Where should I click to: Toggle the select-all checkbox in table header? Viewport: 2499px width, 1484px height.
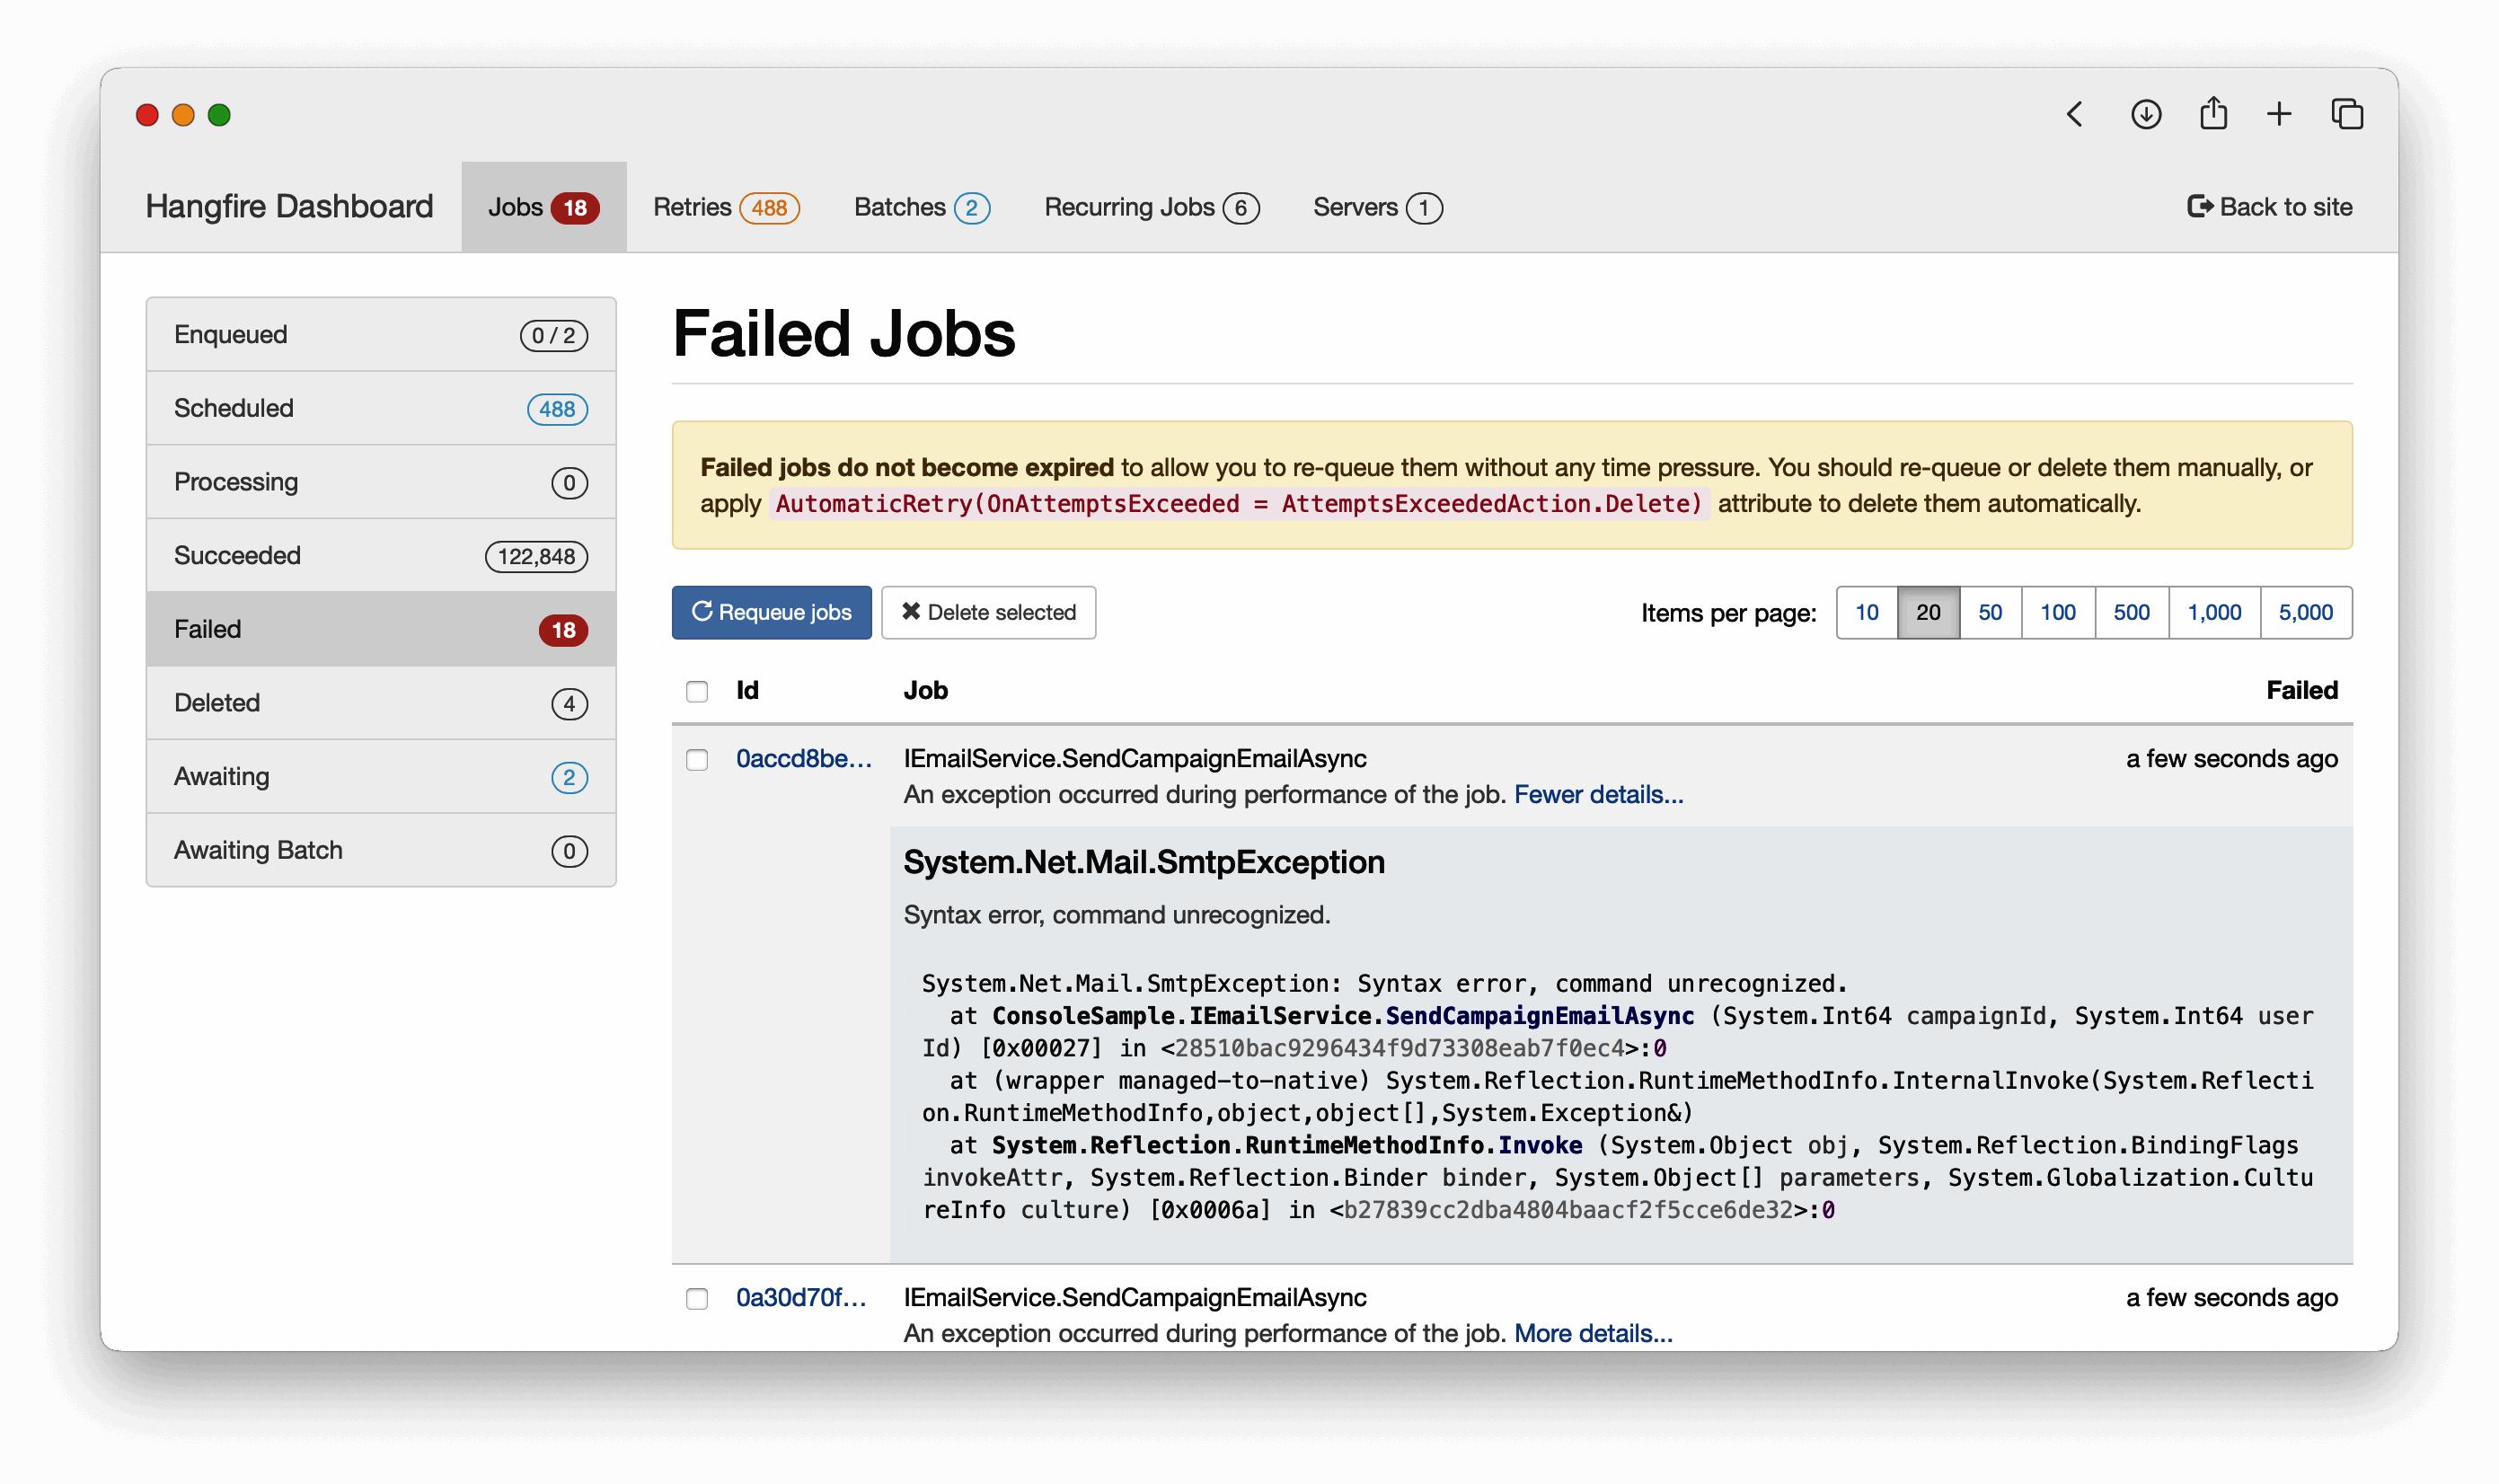[697, 691]
